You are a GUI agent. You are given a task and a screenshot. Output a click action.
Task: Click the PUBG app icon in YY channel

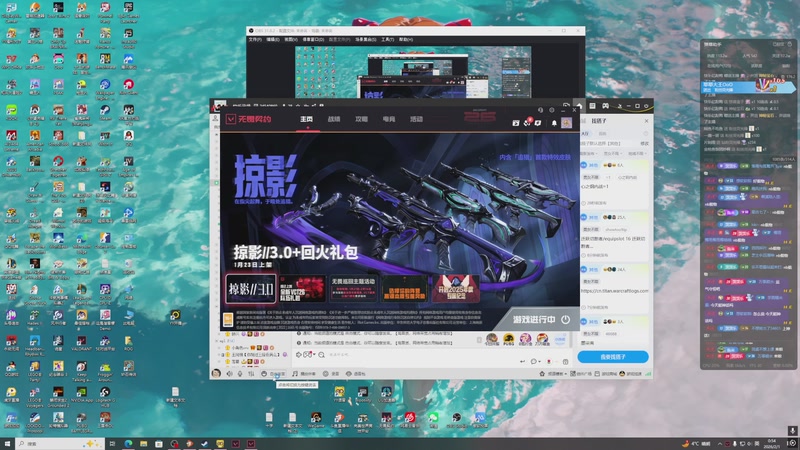508,339
